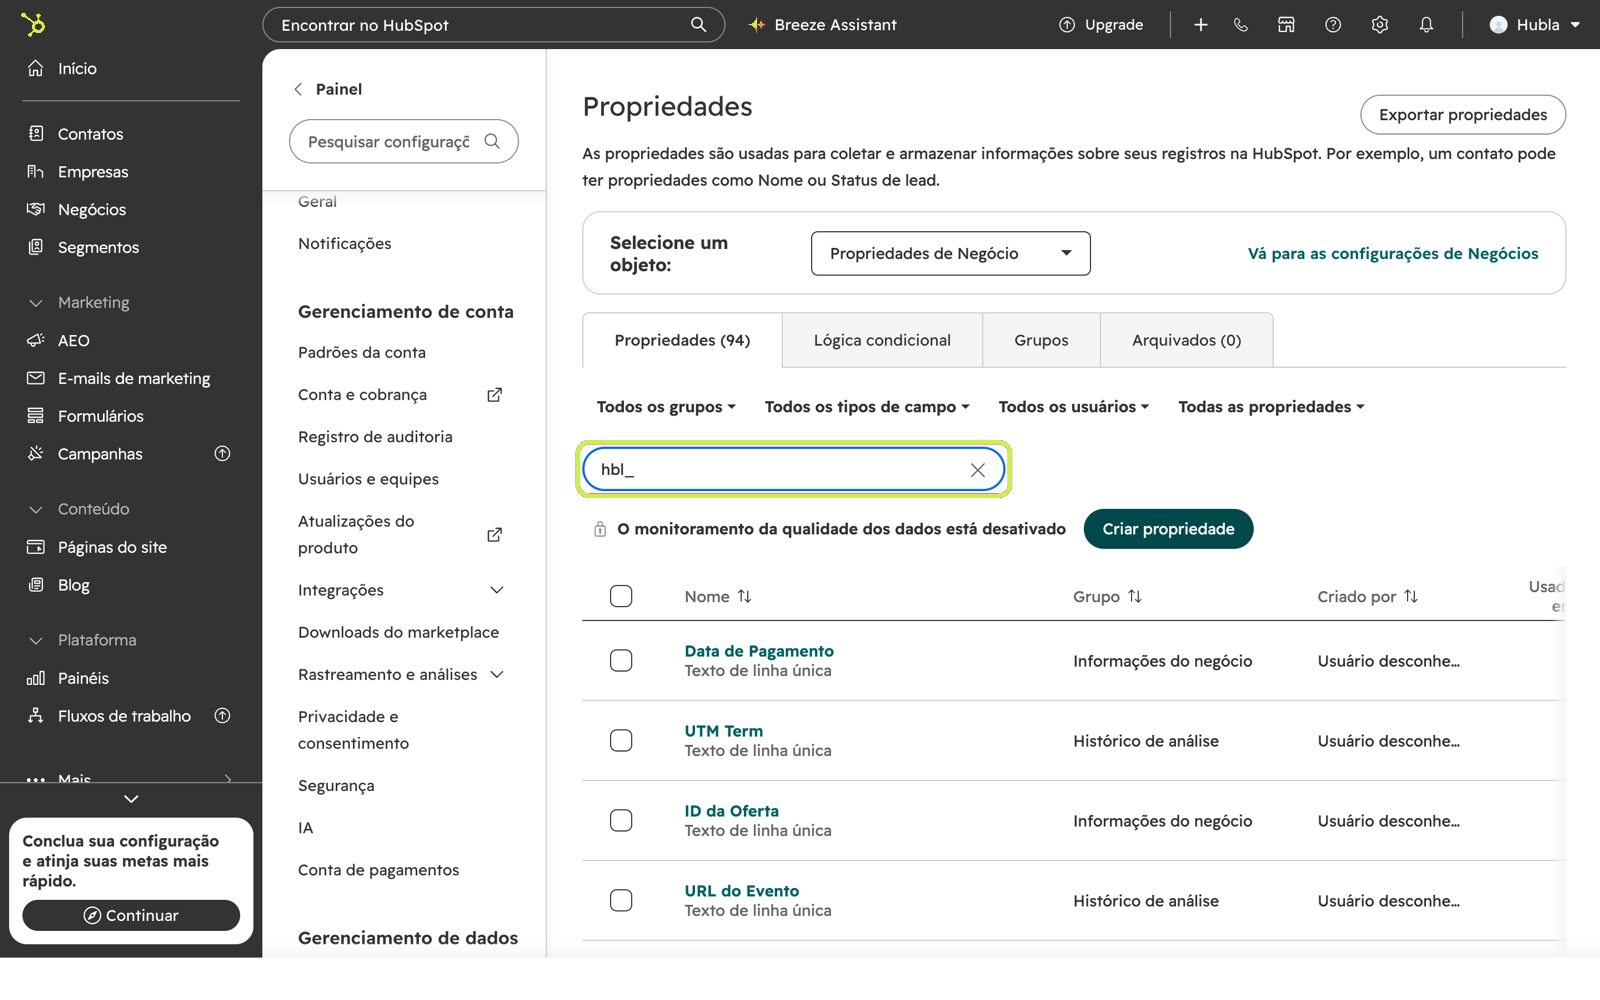
Task: Tick the checkbox for ID da Oferta
Action: coord(621,821)
